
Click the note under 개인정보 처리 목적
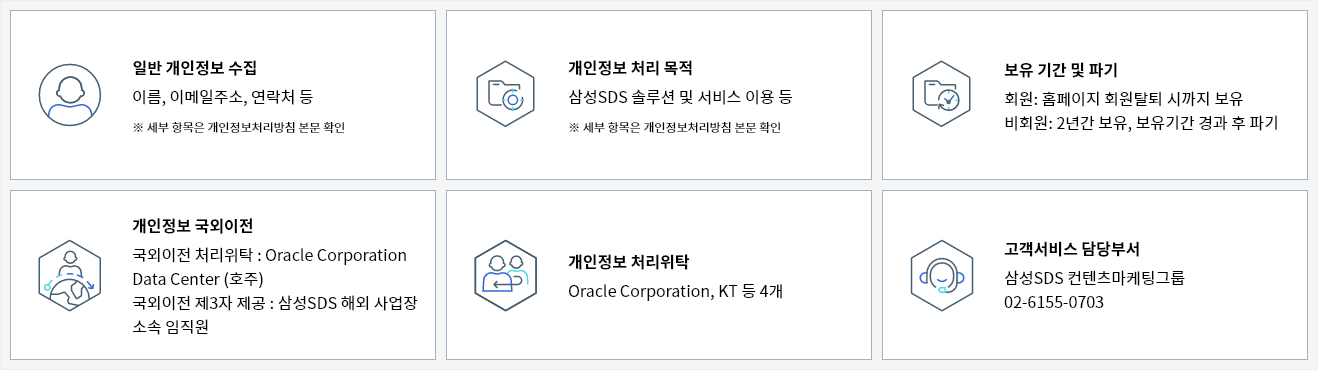coord(675,128)
